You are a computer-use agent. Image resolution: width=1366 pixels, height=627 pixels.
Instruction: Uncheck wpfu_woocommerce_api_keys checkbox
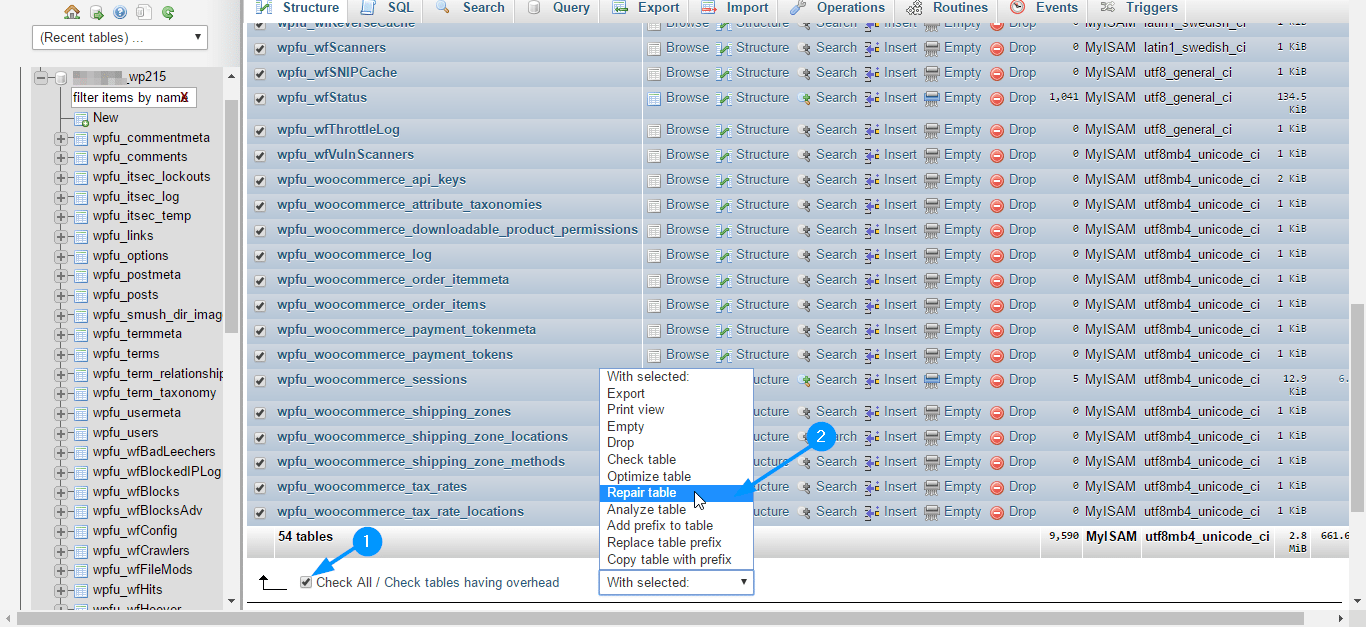[260, 180]
